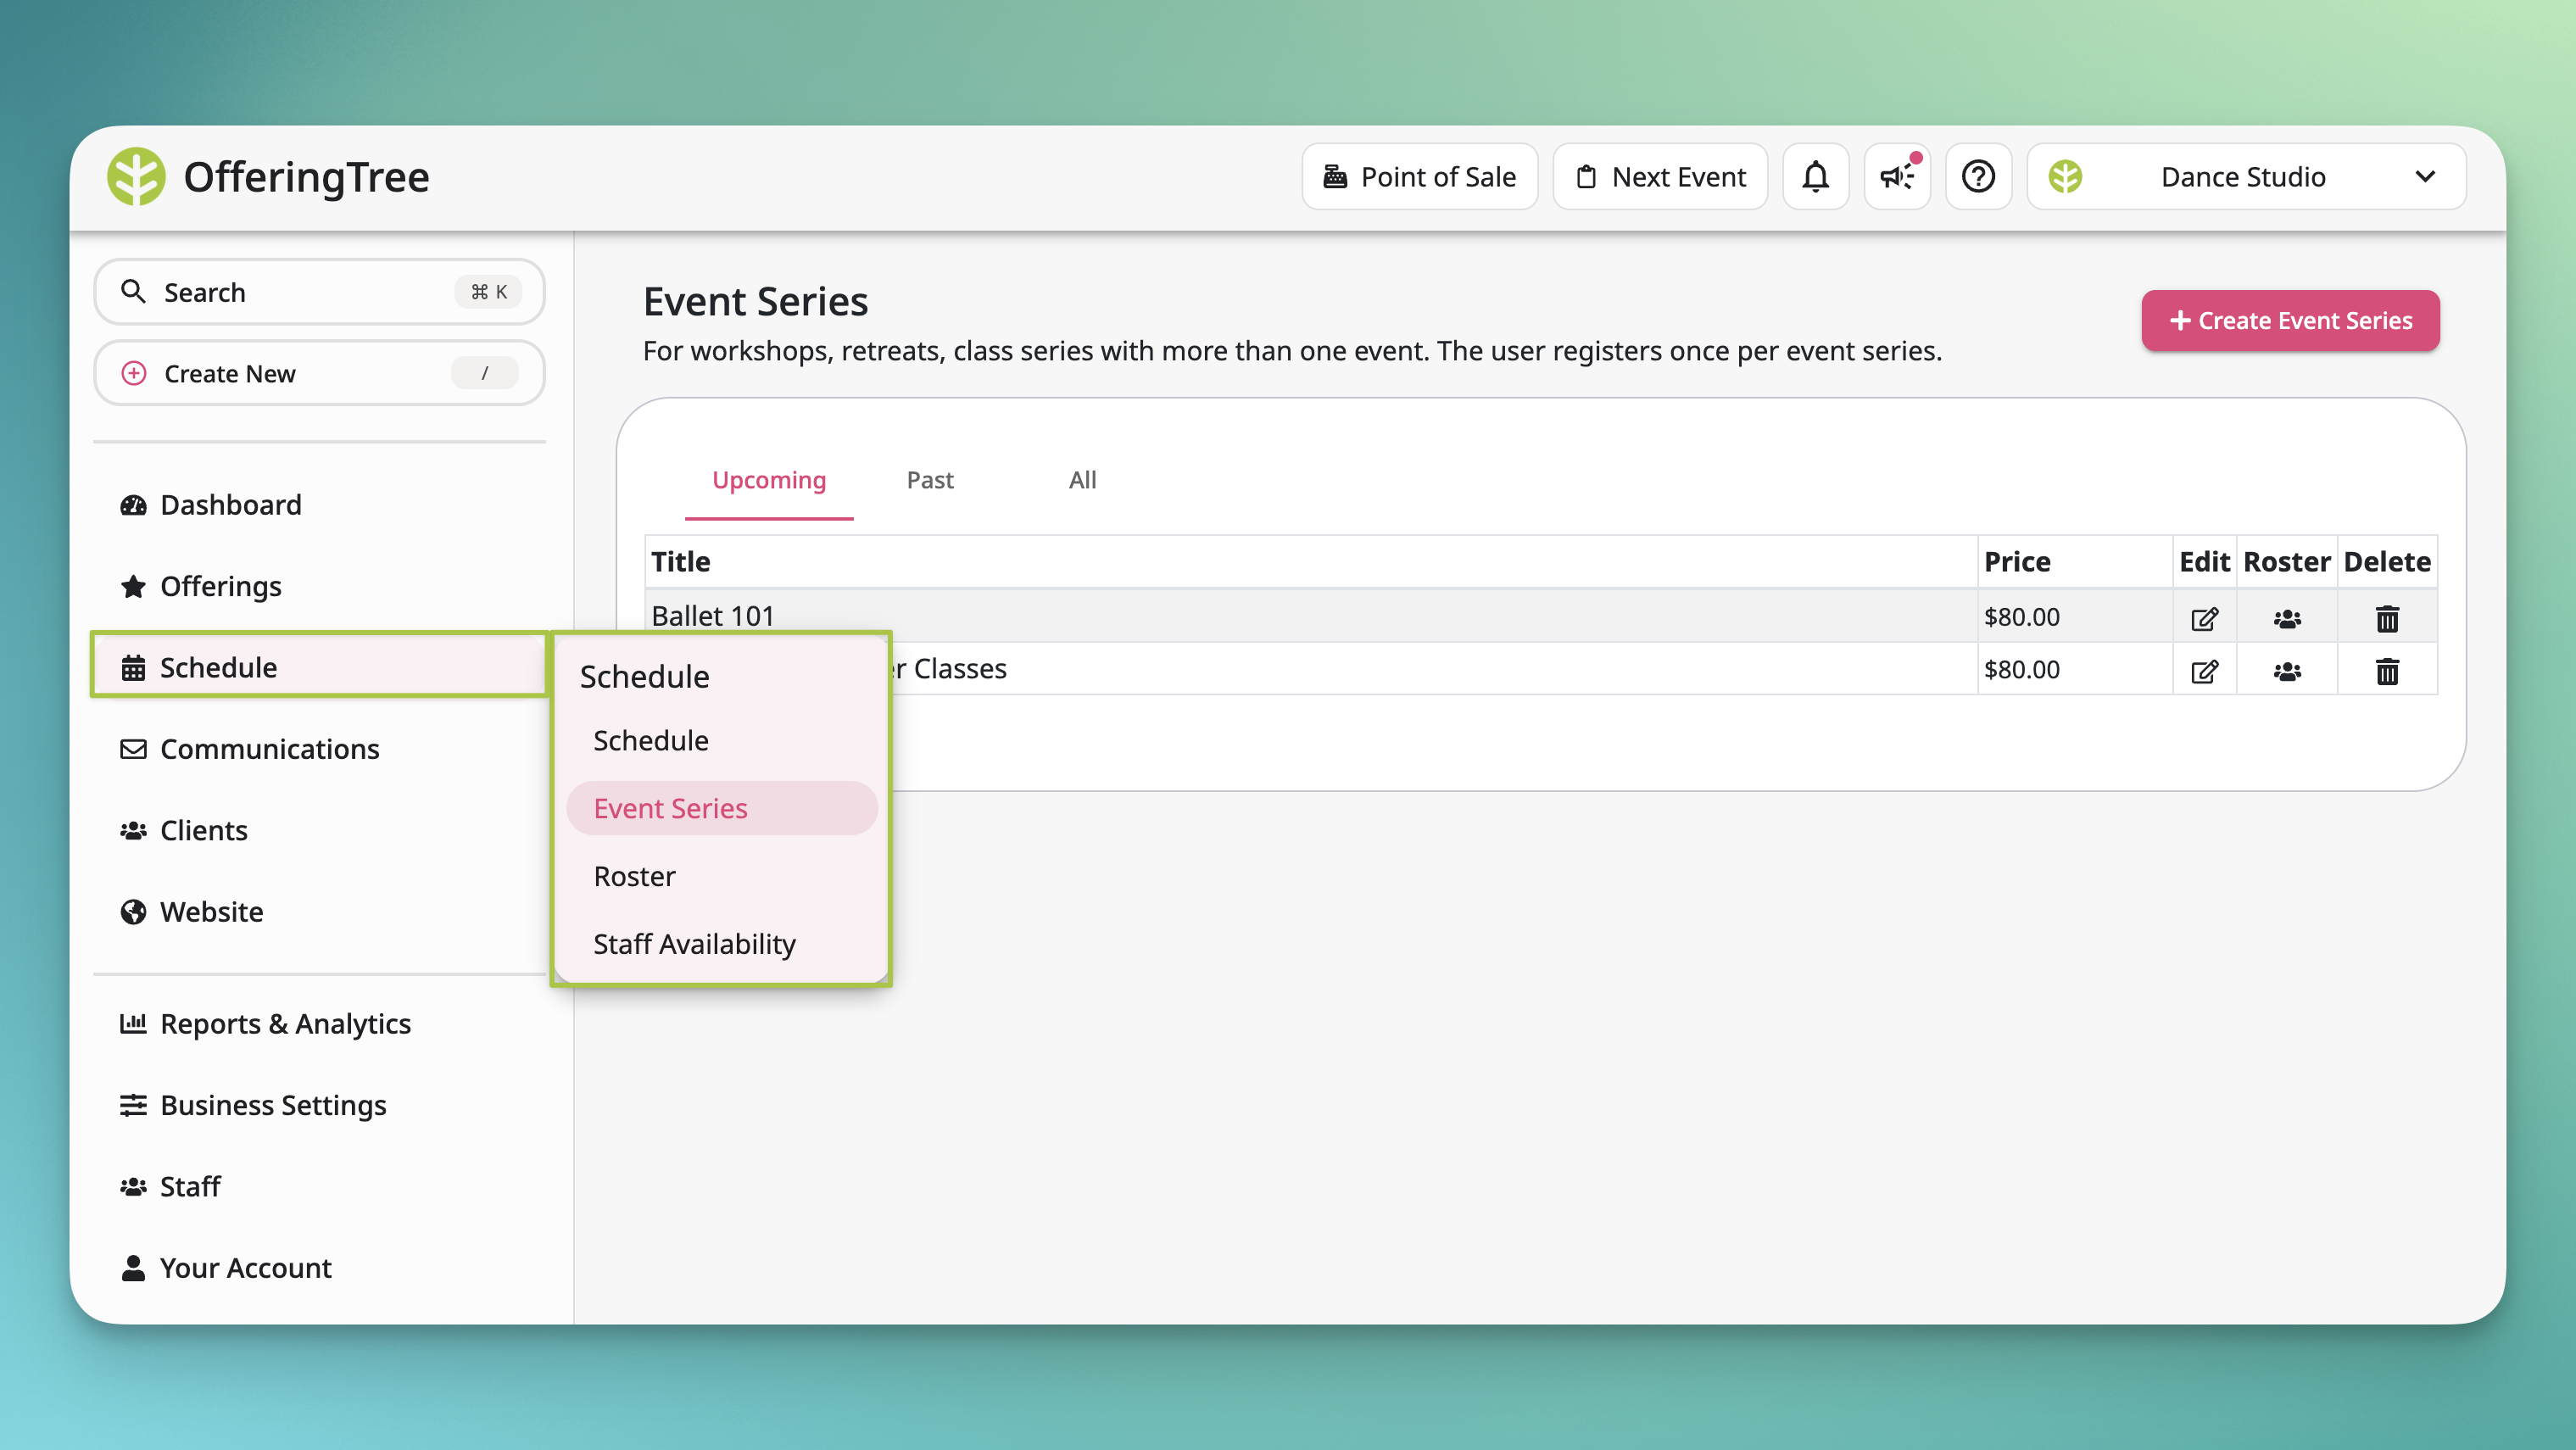Screen dimensions: 2576x1450
Task: Switch to the All tab
Action: 1082,481
